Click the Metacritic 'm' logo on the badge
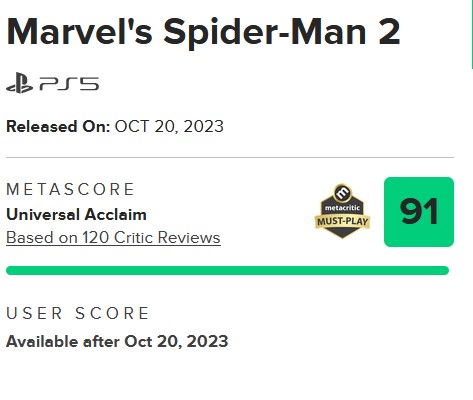This screenshot has height=400, width=473. [x=342, y=192]
